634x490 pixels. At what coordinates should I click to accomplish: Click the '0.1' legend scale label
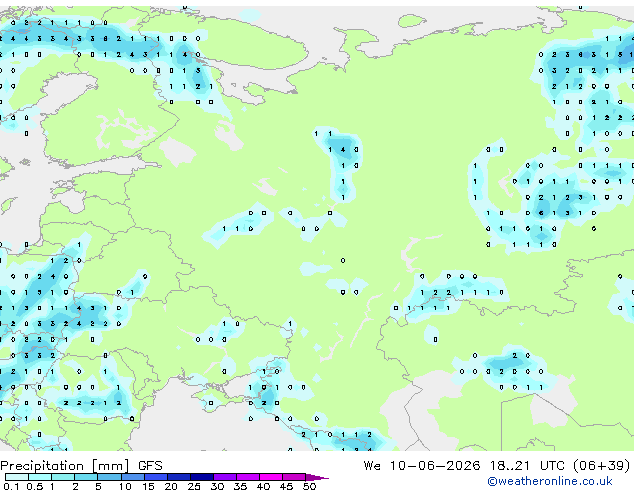12,486
